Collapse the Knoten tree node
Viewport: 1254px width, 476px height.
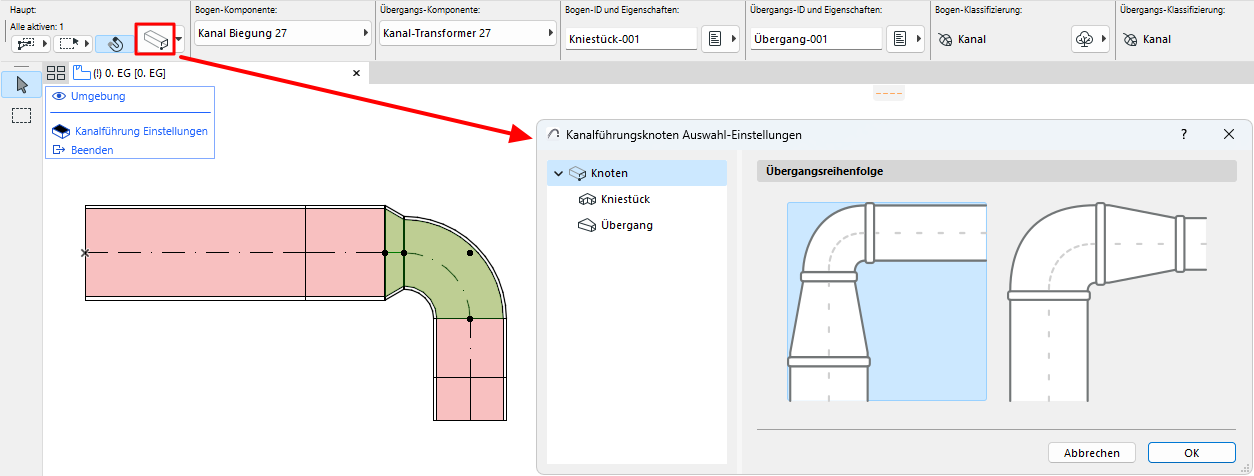coord(557,173)
